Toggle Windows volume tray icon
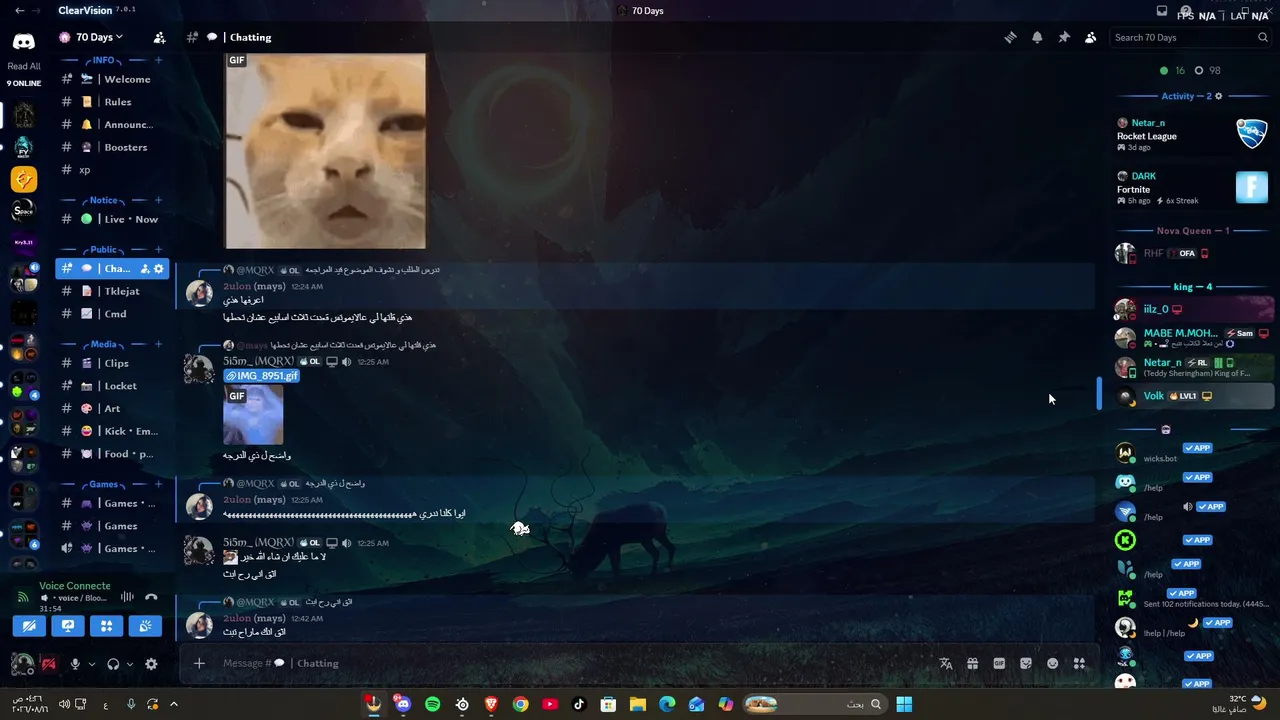This screenshot has height=720, width=1280. point(64,704)
